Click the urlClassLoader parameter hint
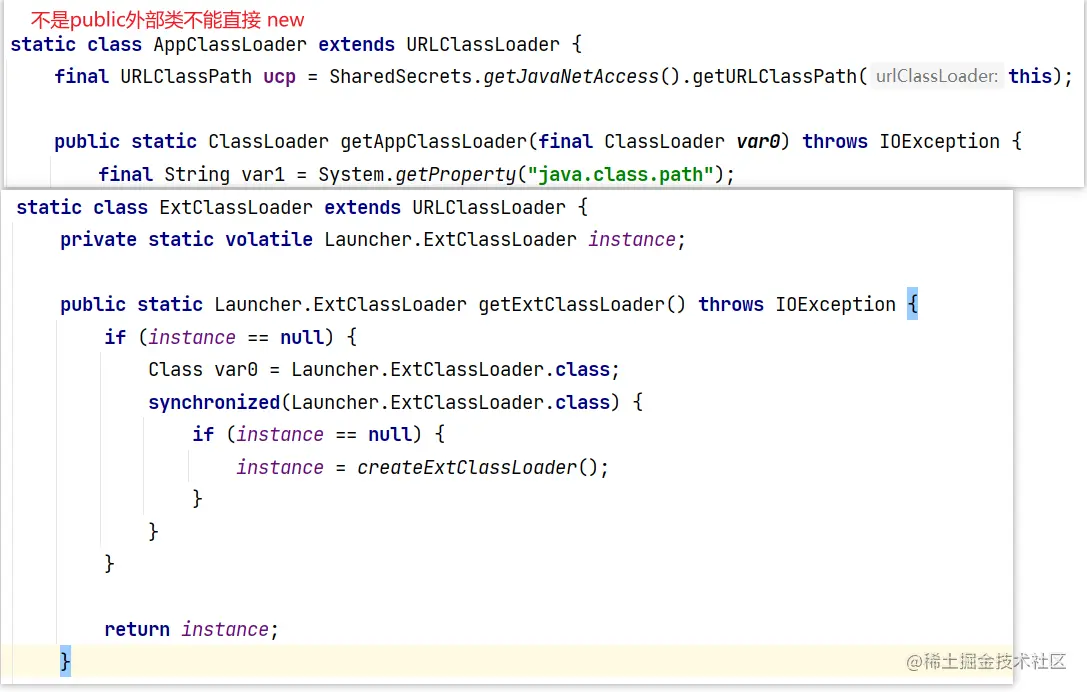Screen dimensions: 1087x692 click(937, 76)
